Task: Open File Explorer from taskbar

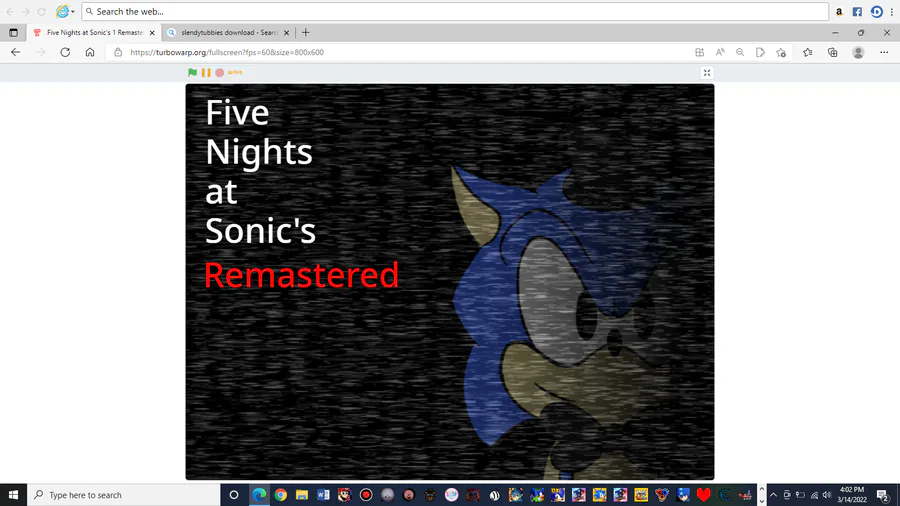Action: (302, 495)
